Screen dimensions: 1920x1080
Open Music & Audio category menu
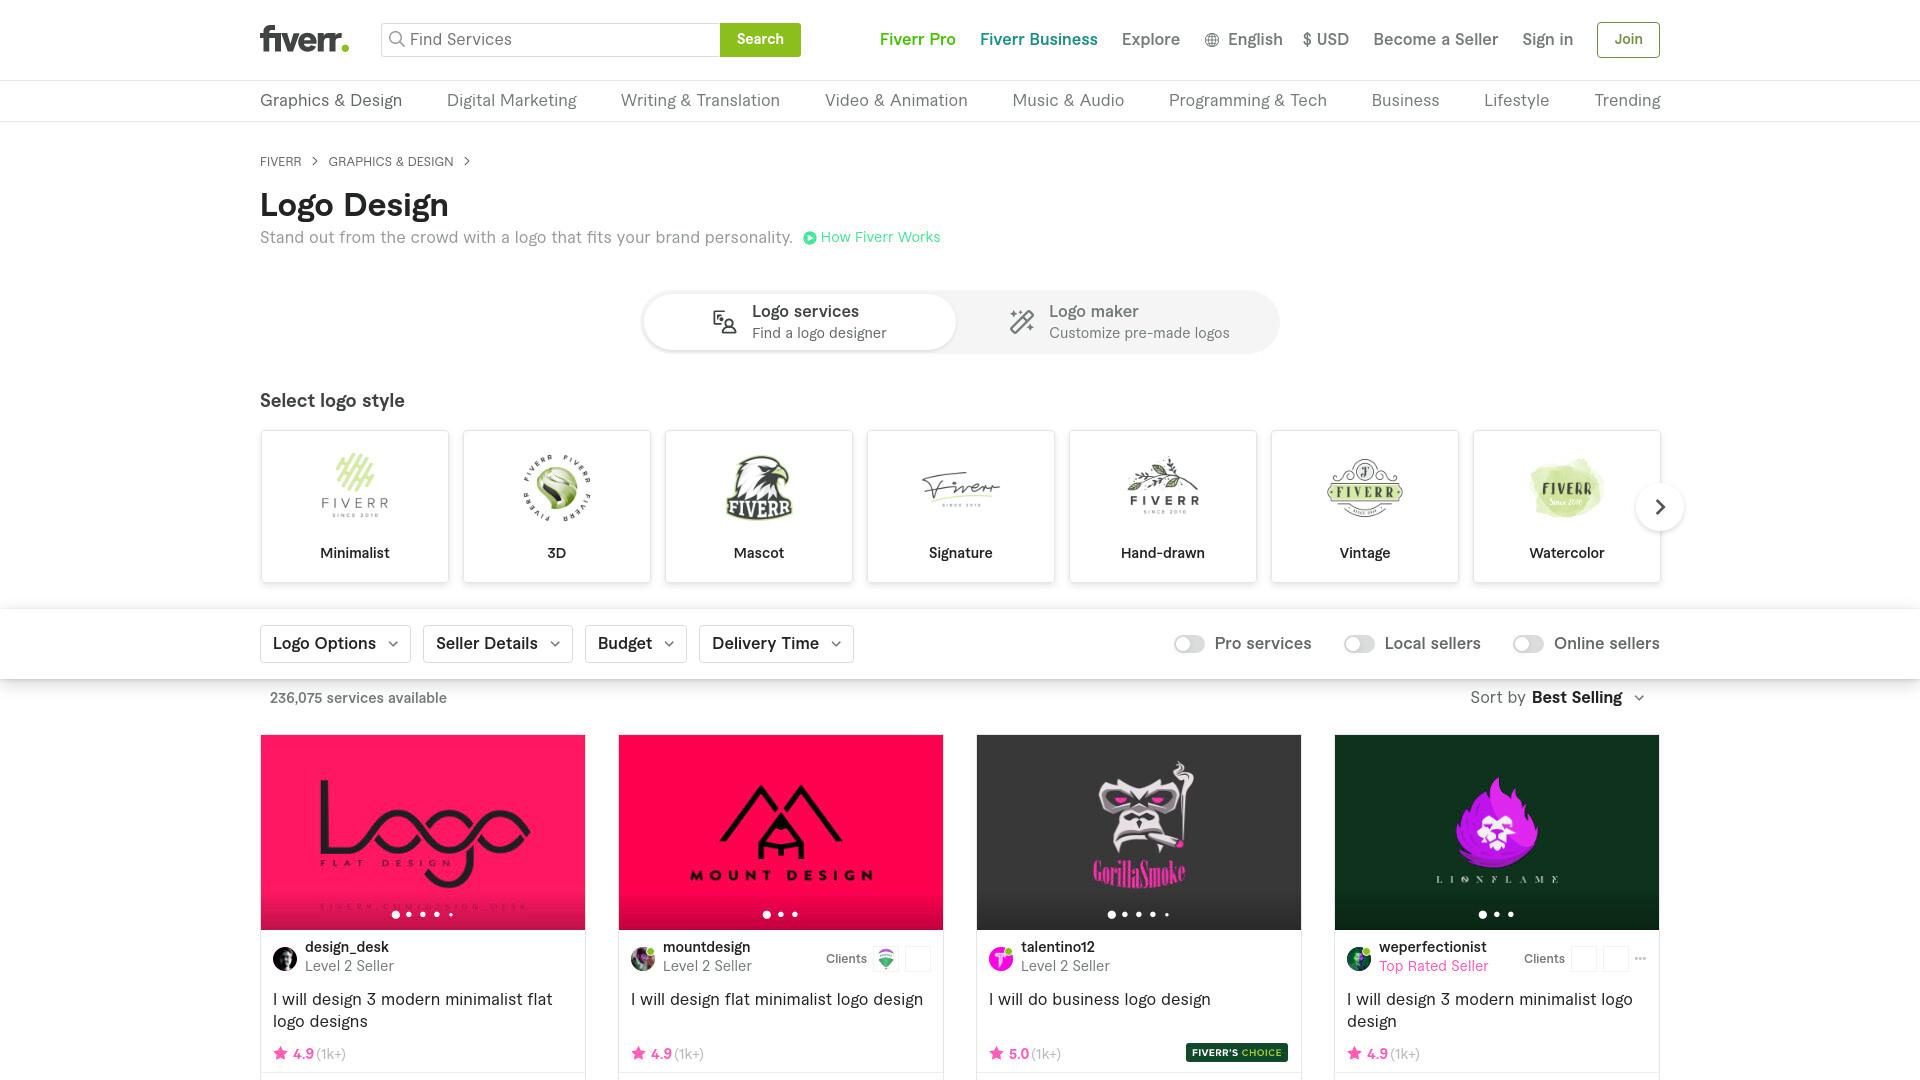[x=1068, y=101]
